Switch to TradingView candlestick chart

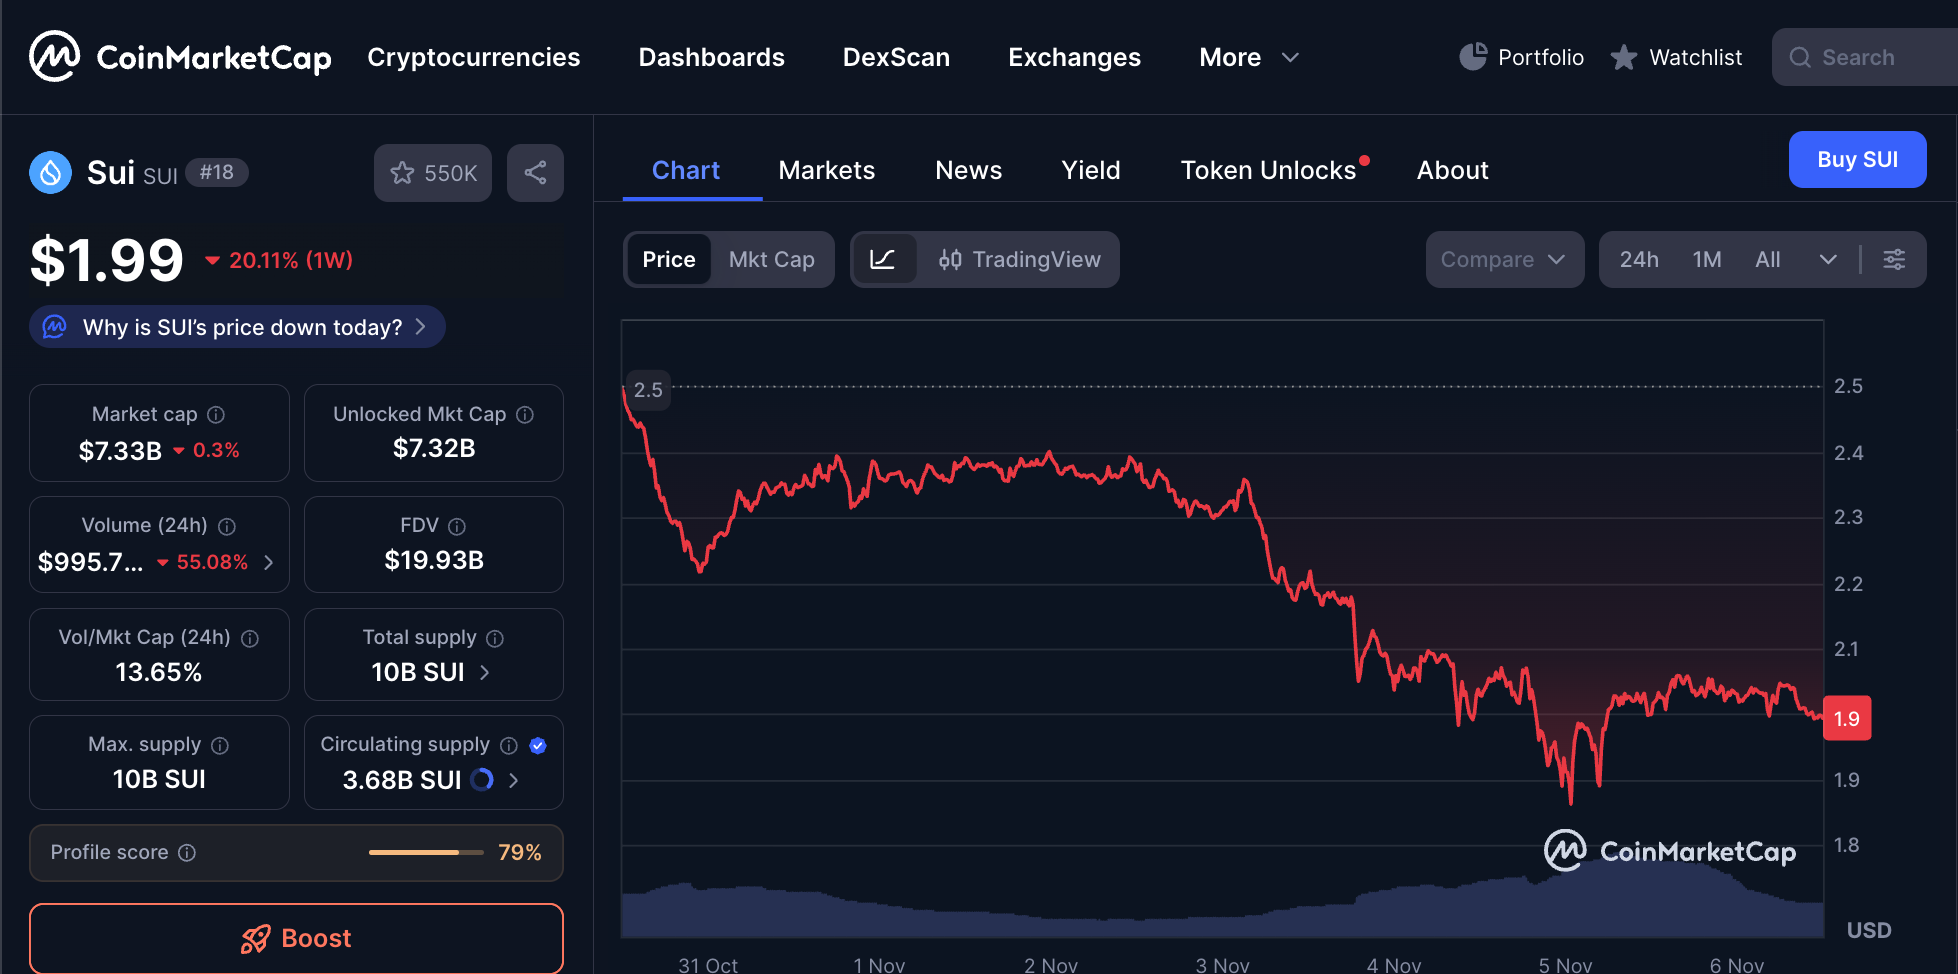1019,260
